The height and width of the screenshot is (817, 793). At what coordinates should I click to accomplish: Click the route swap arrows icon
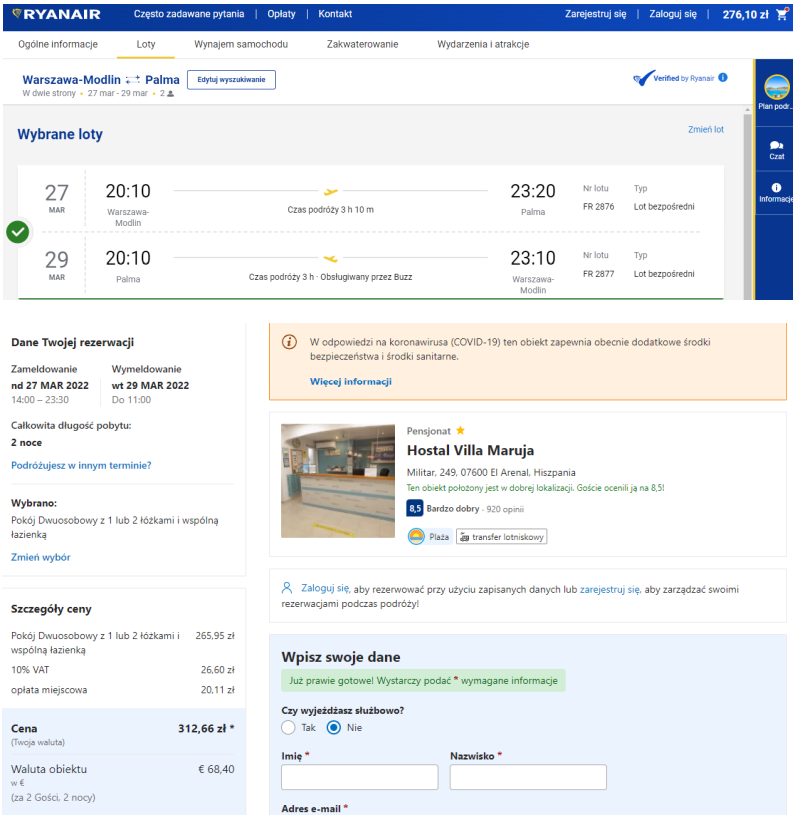[x=133, y=80]
